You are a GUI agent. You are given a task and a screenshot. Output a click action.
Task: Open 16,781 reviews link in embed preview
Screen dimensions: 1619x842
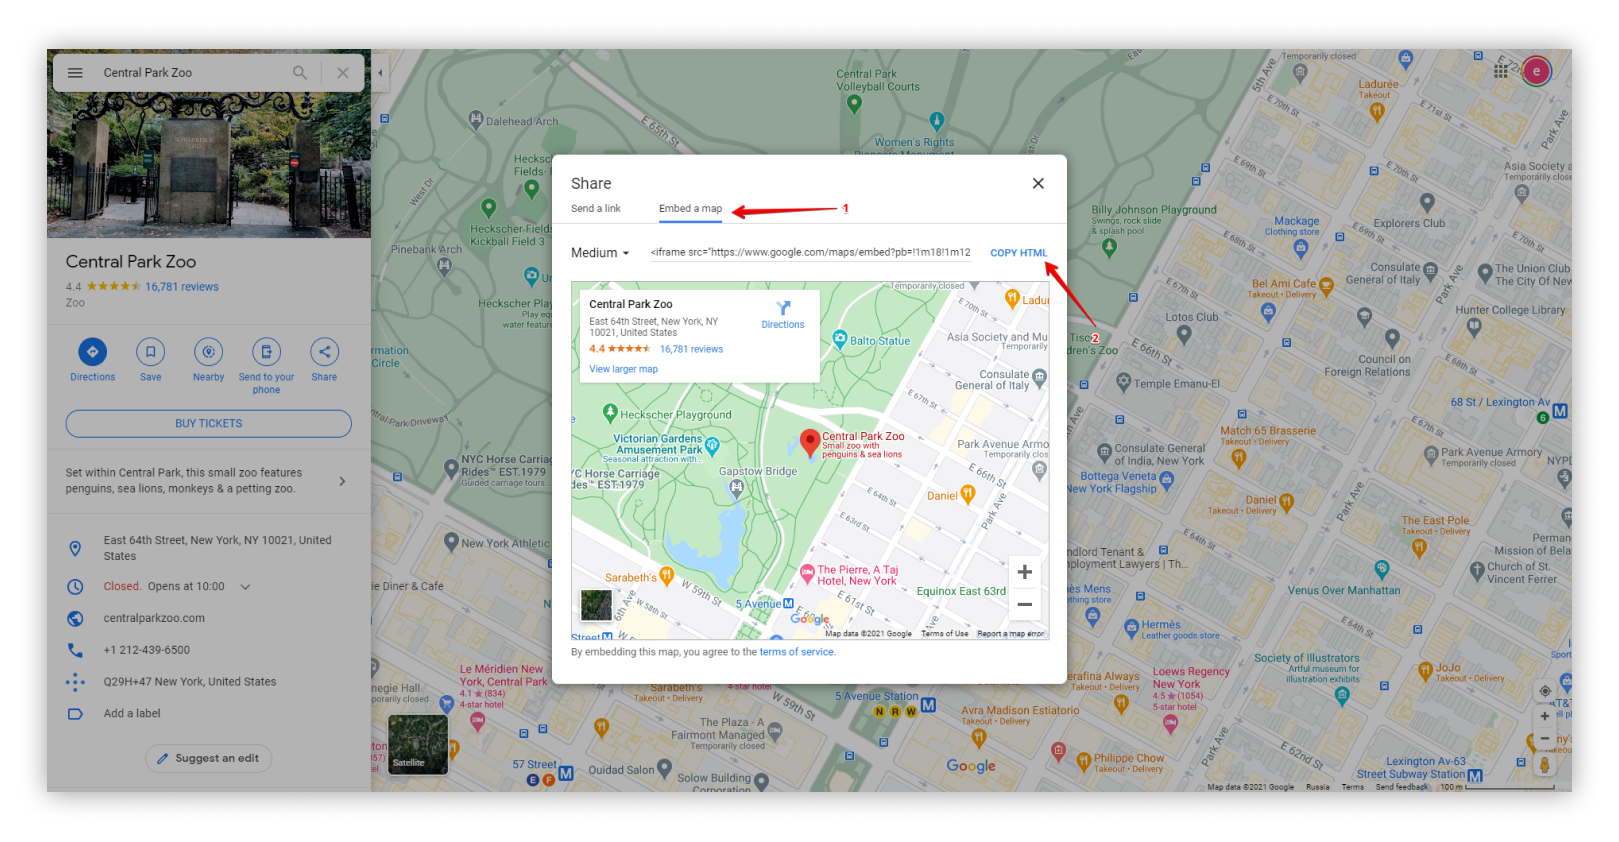[x=691, y=349]
